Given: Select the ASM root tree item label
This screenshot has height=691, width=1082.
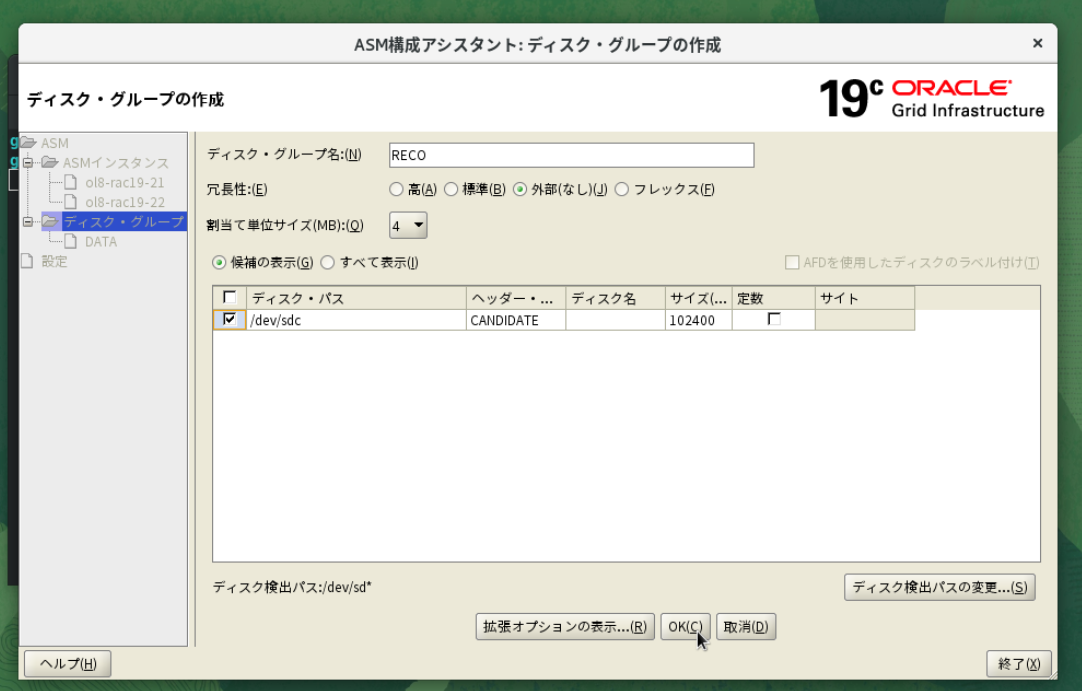Looking at the screenshot, I should pos(55,143).
